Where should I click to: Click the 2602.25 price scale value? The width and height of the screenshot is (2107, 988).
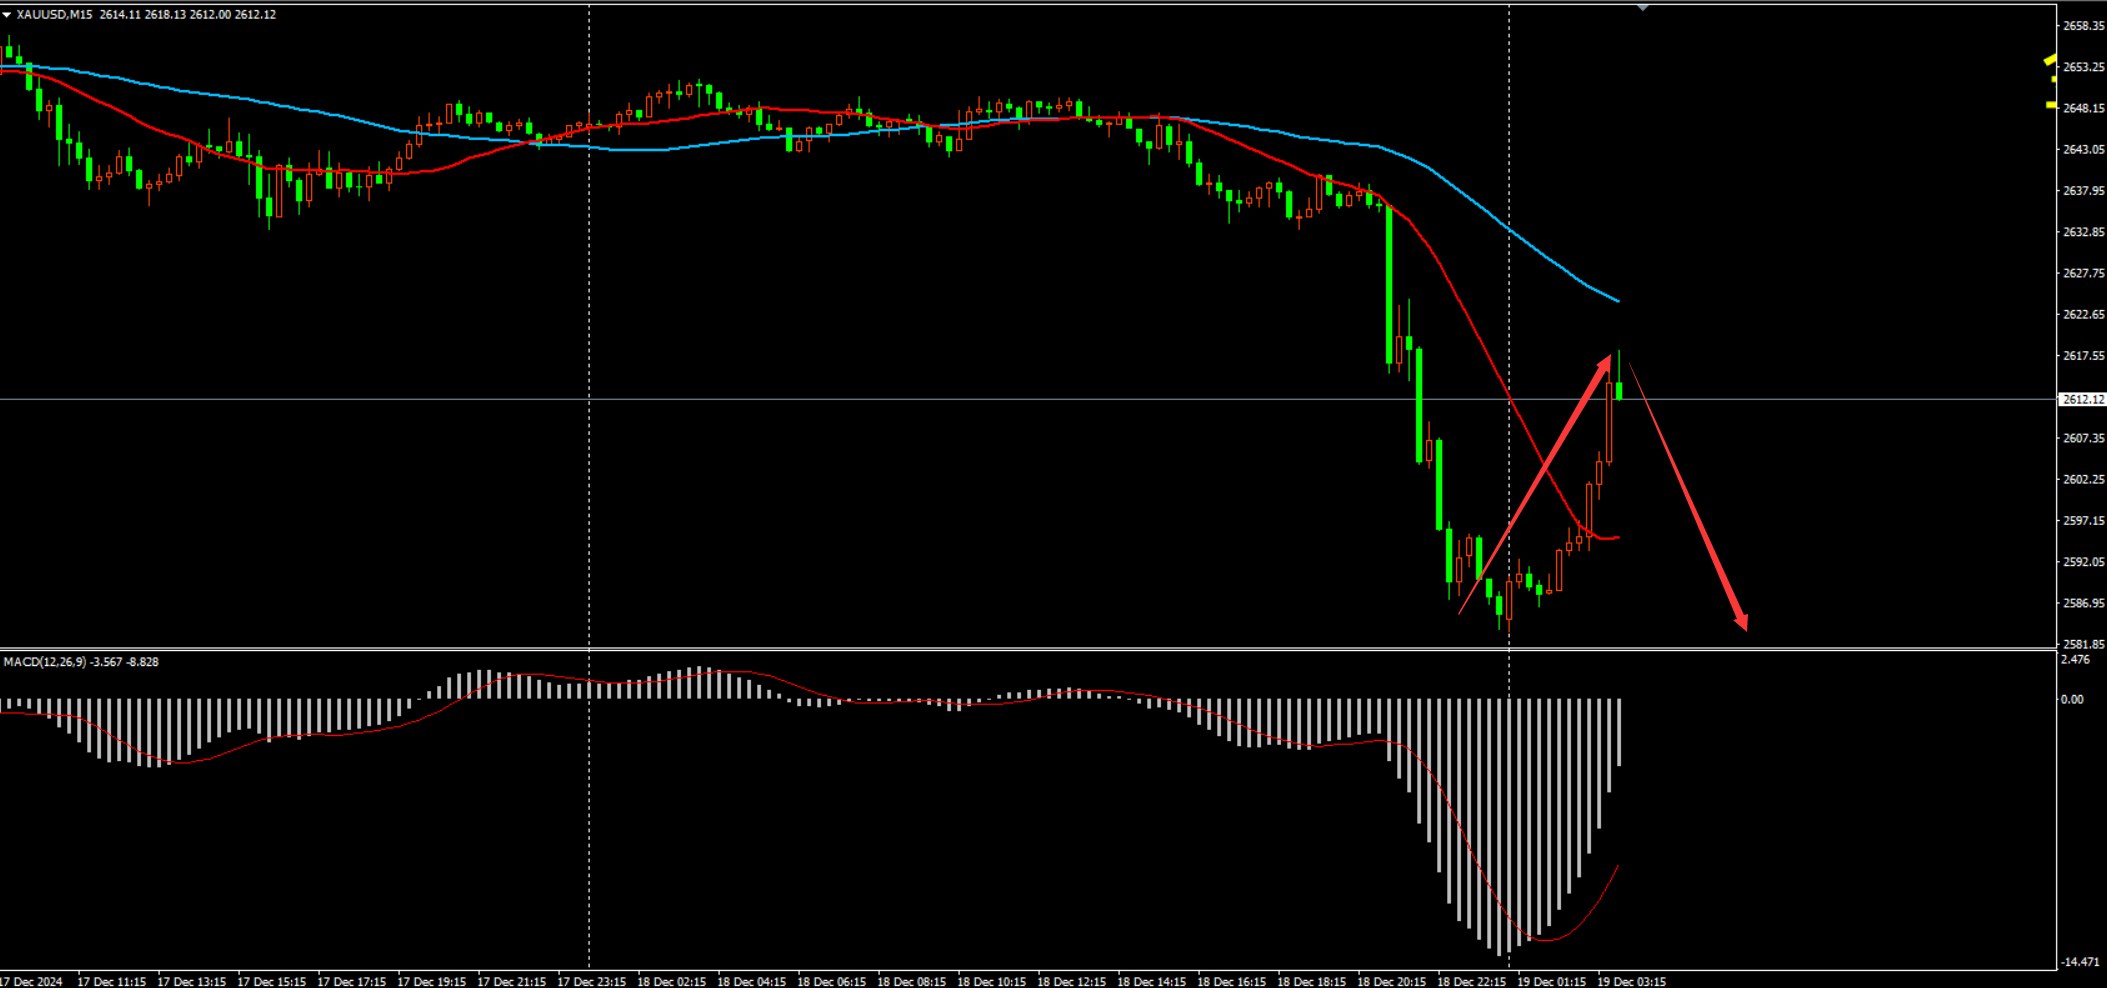tap(2084, 479)
